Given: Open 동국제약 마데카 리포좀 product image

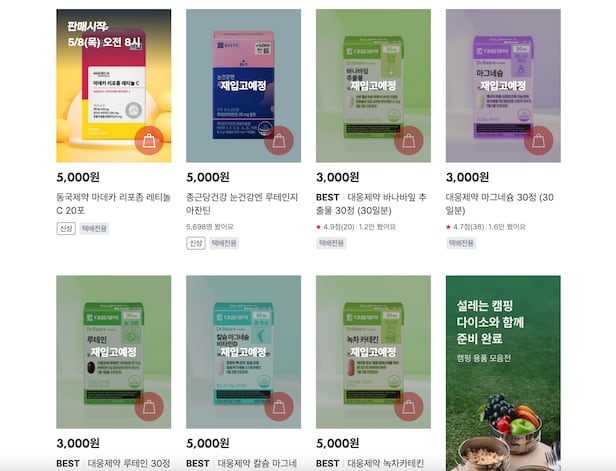Looking at the screenshot, I should [114, 86].
